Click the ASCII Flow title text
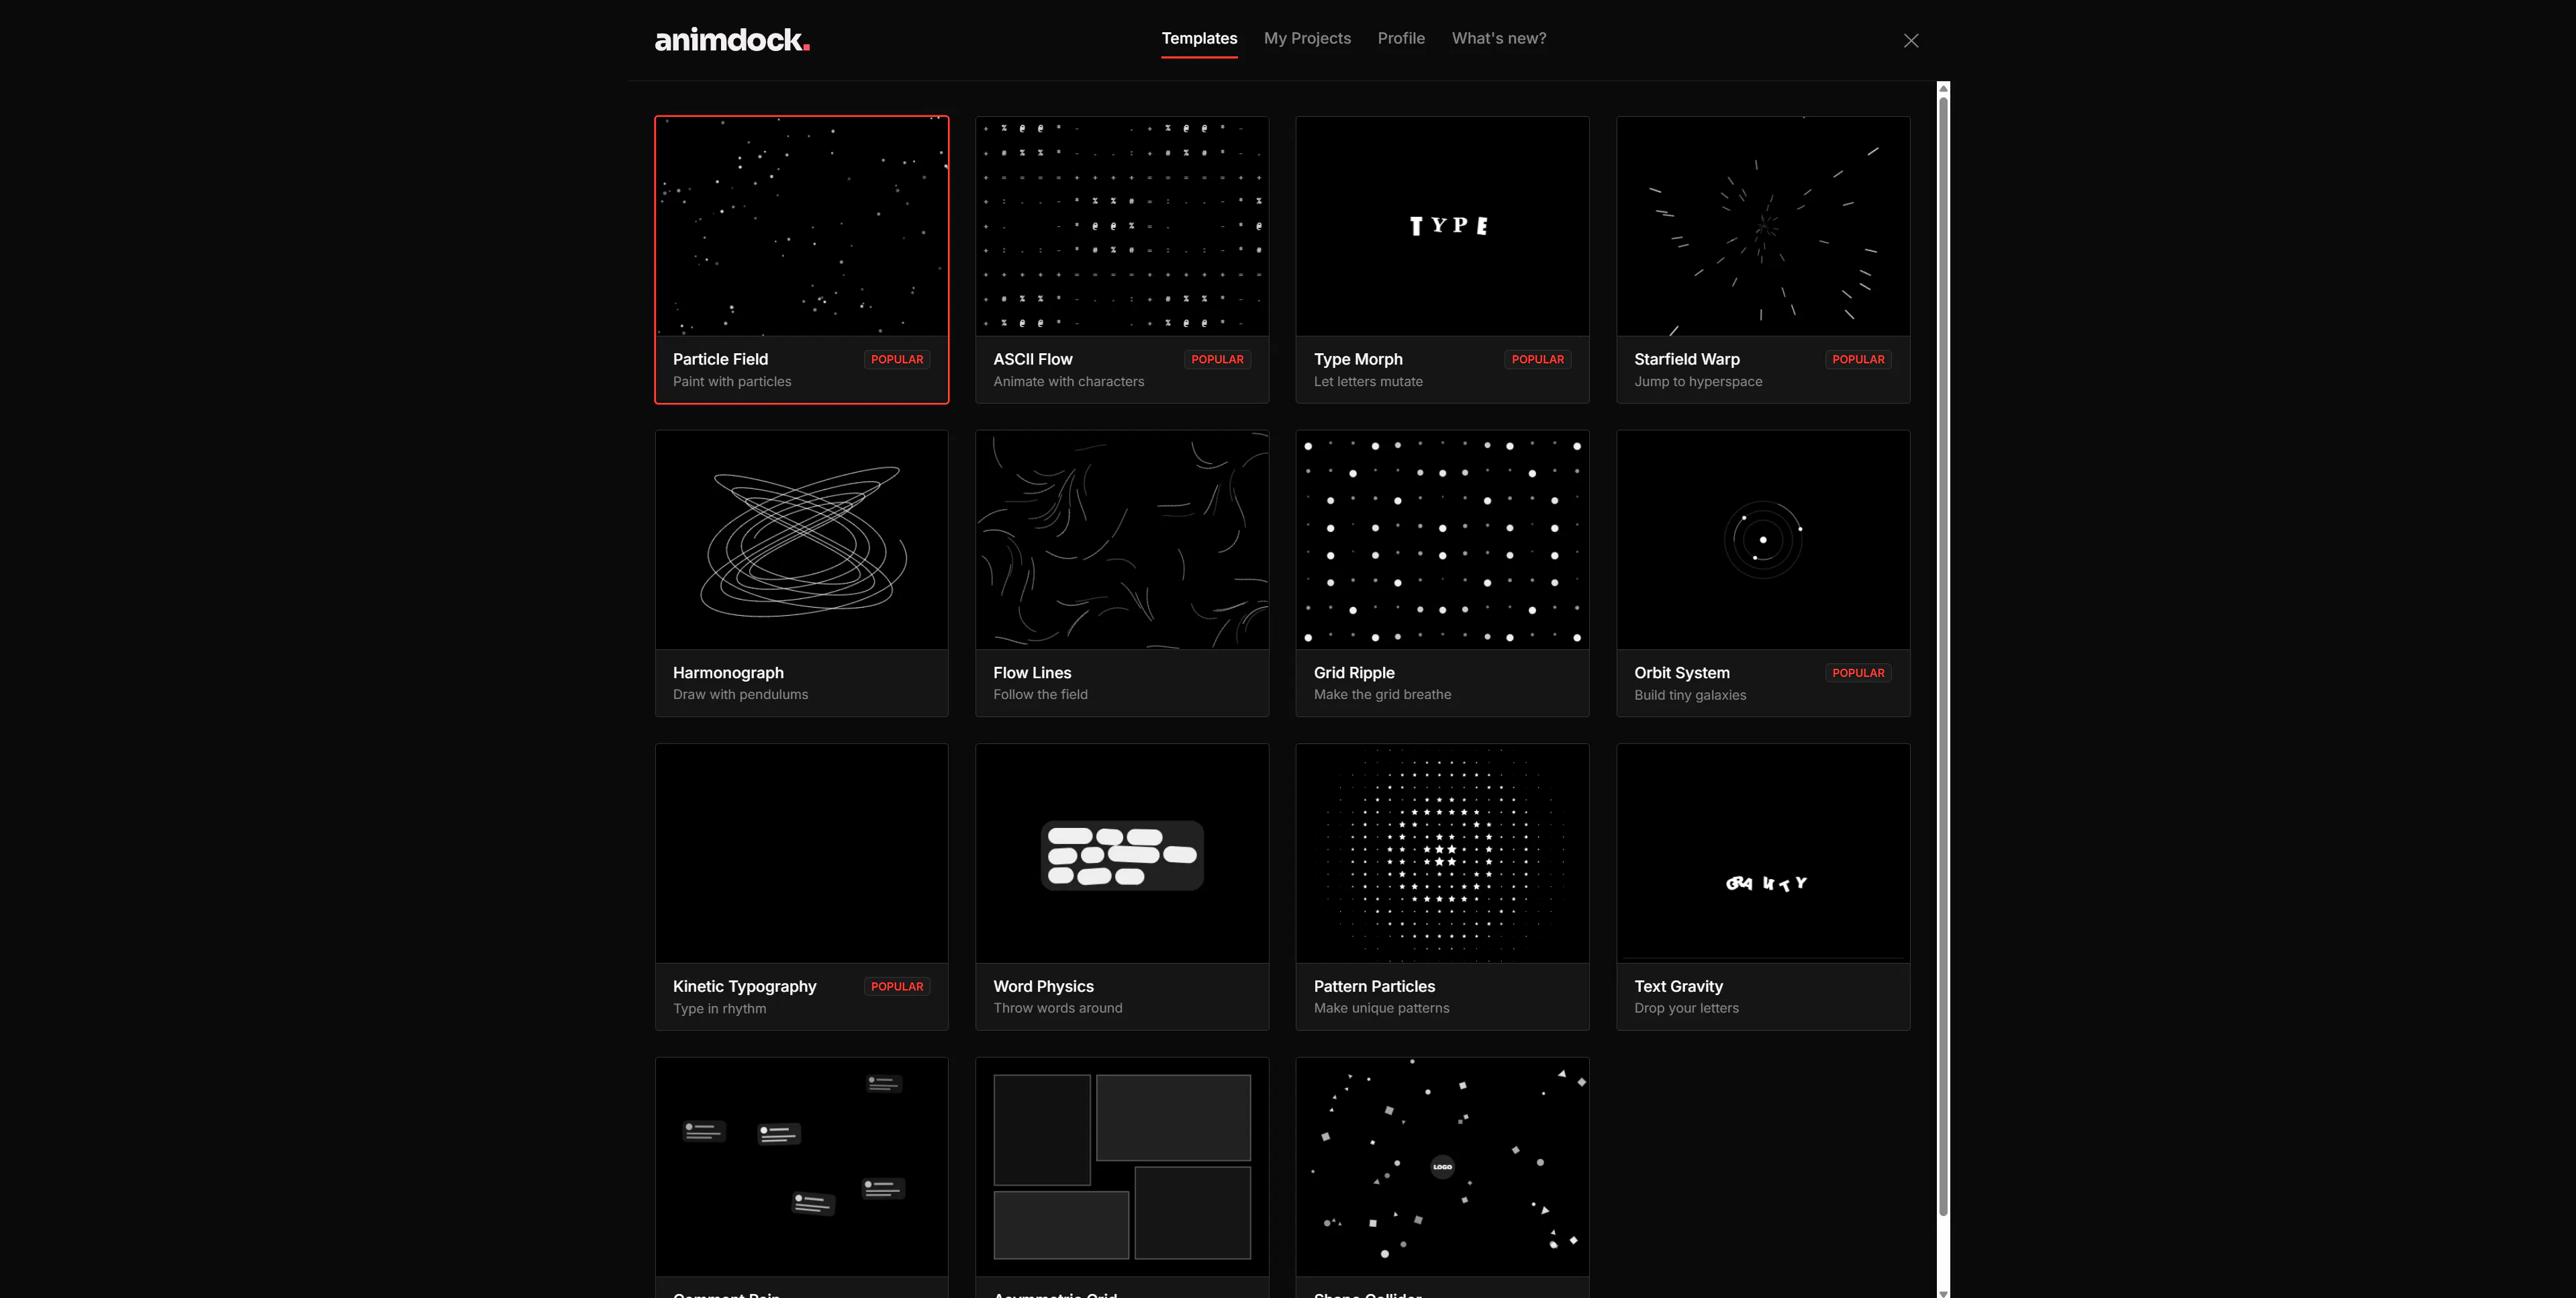The height and width of the screenshot is (1298, 2576). click(x=1032, y=359)
